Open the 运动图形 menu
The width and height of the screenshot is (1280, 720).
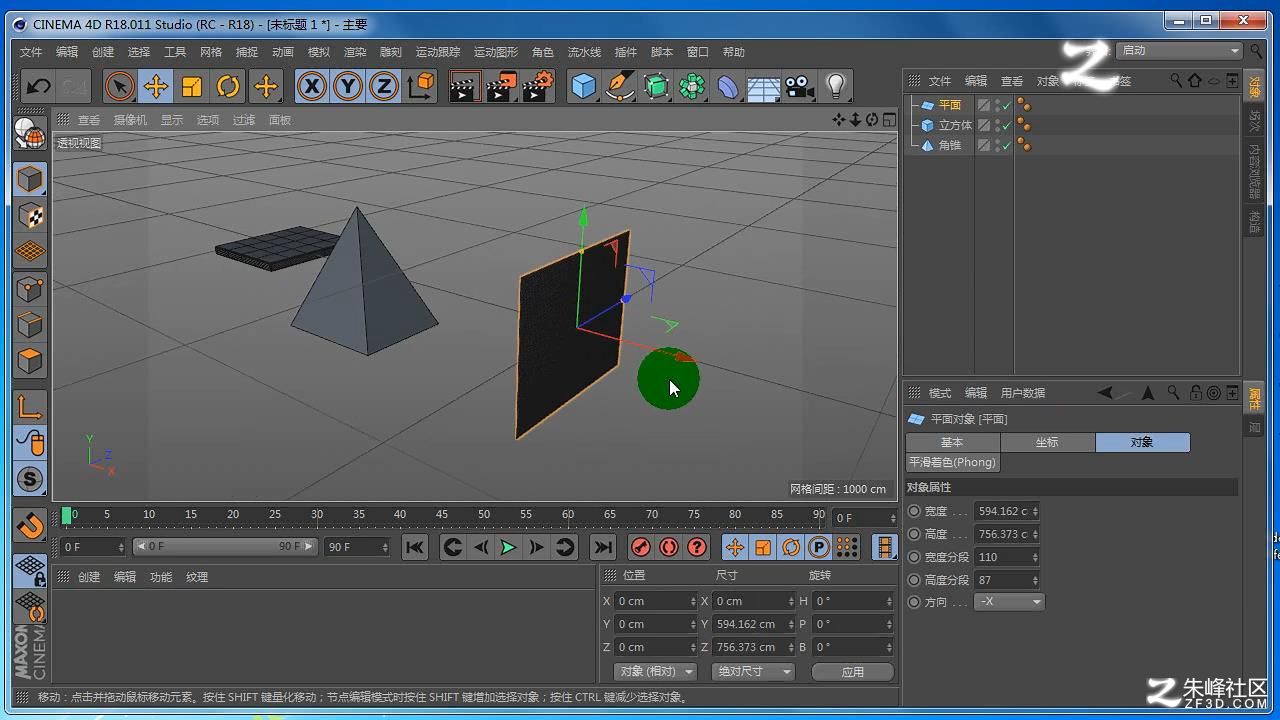[496, 52]
